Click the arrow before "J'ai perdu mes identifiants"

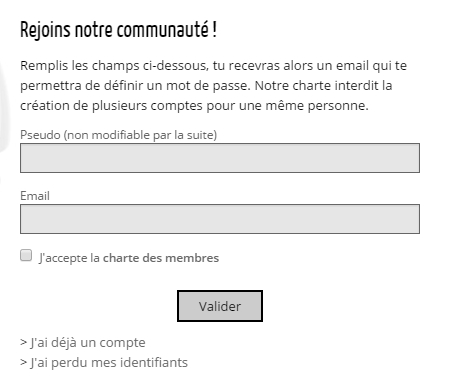tap(23, 362)
